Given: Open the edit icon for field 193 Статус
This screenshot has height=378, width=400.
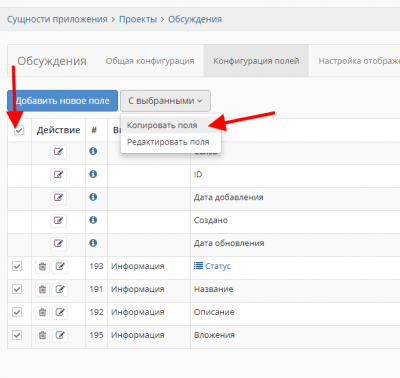Looking at the screenshot, I should click(60, 266).
